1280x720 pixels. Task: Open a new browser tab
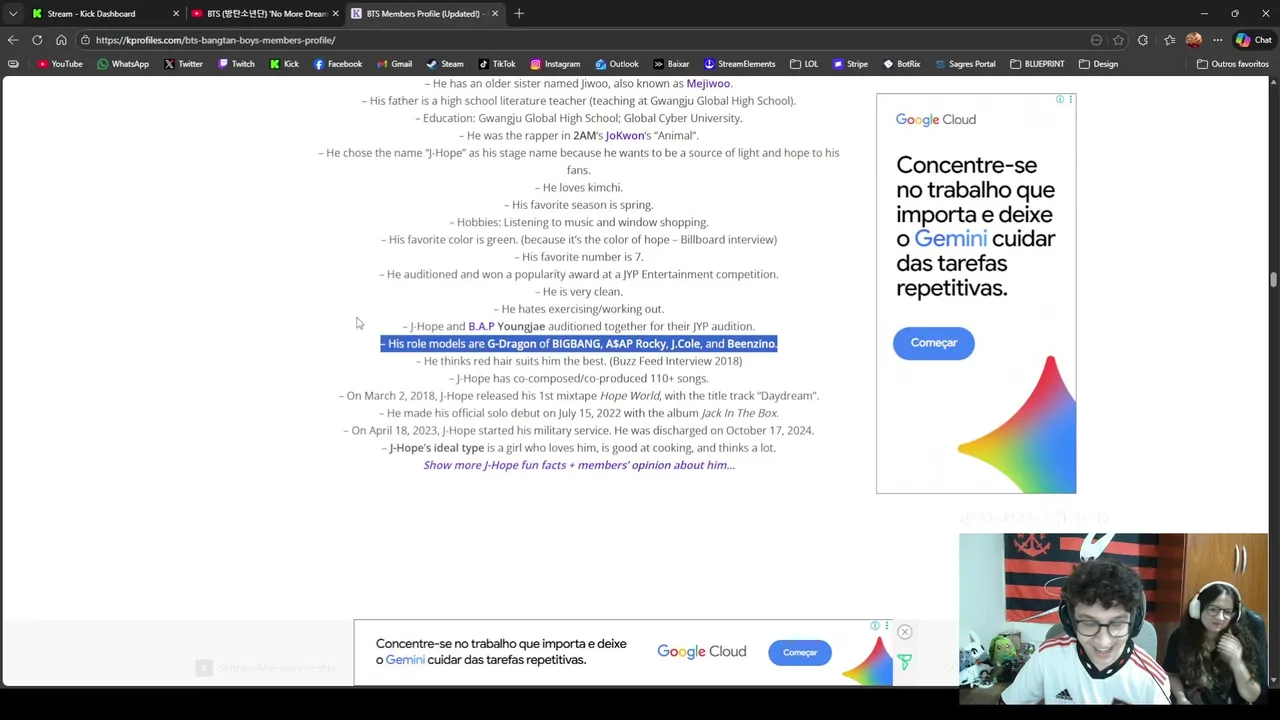(x=519, y=14)
